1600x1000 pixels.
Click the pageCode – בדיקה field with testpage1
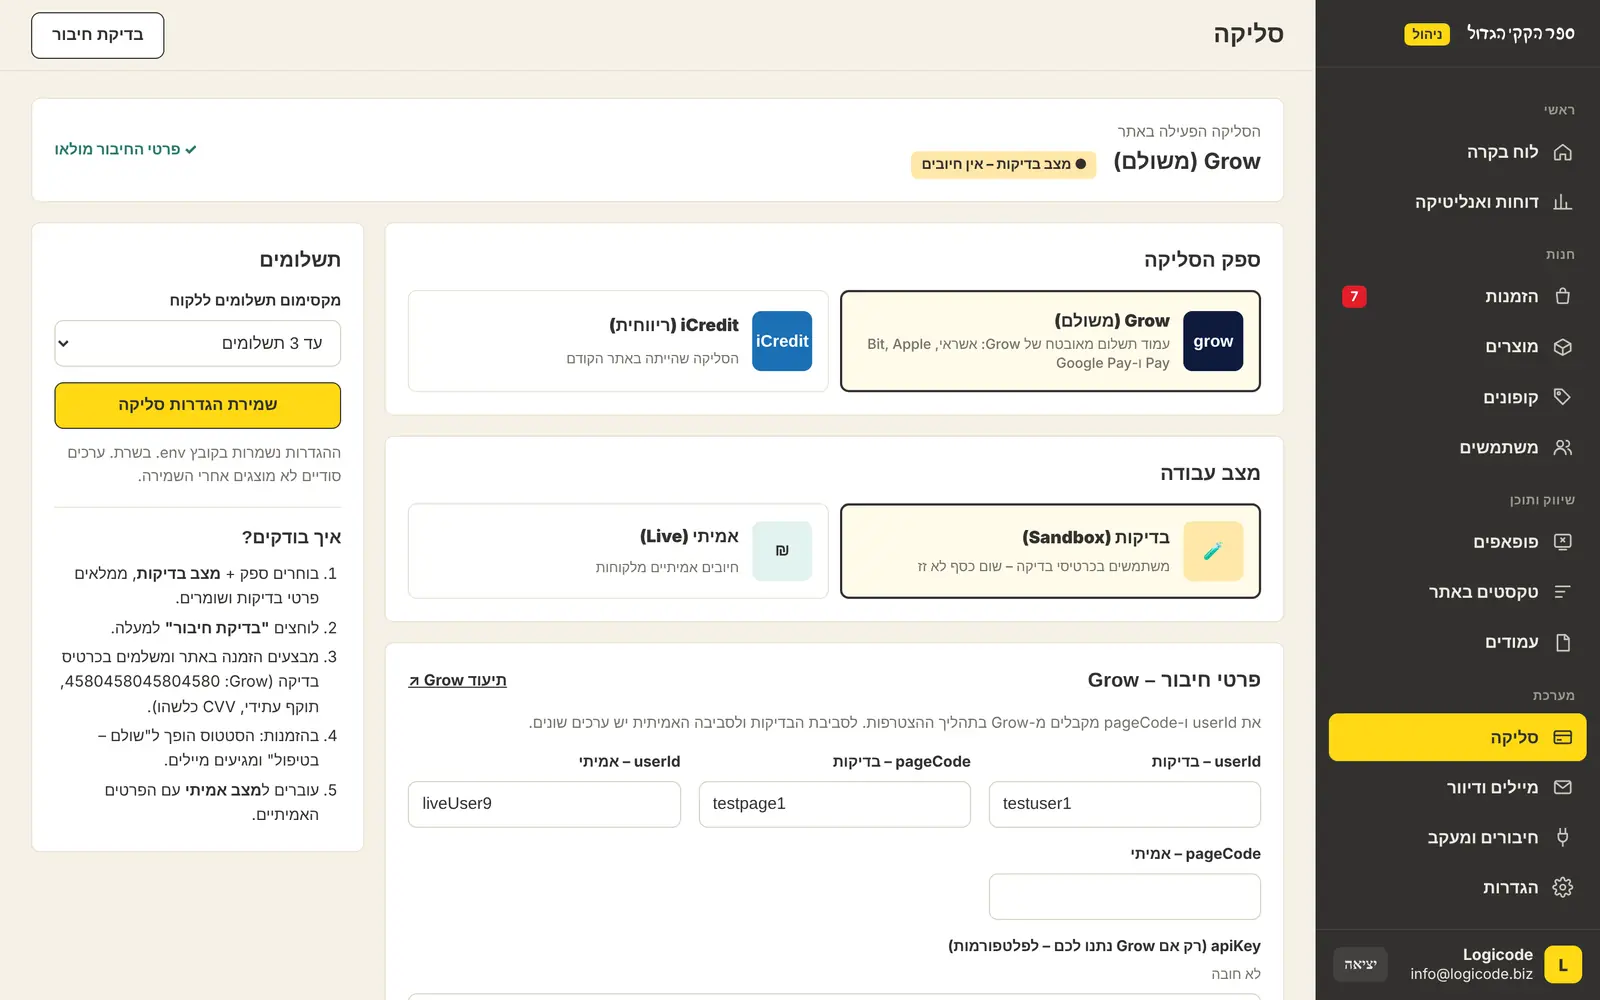(835, 804)
